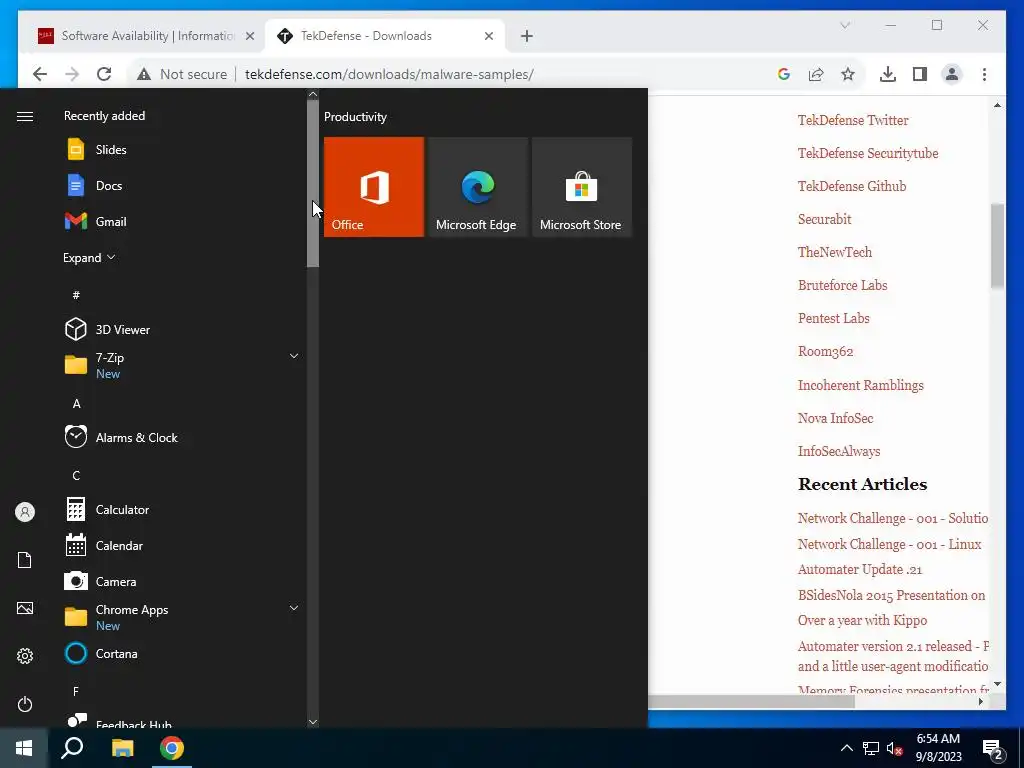Visit Securabit link
This screenshot has width=1024, height=768.
click(x=824, y=219)
